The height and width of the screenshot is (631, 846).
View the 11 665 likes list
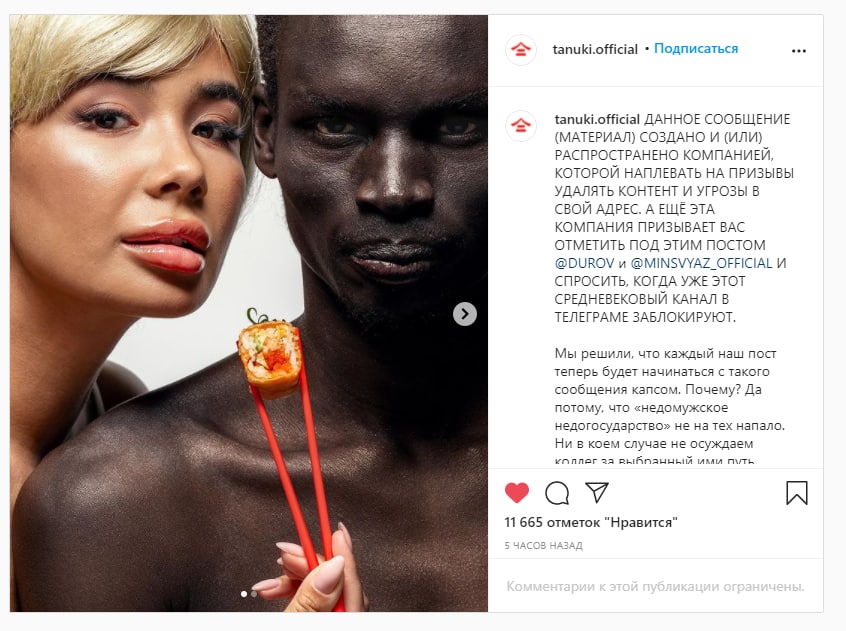point(591,522)
